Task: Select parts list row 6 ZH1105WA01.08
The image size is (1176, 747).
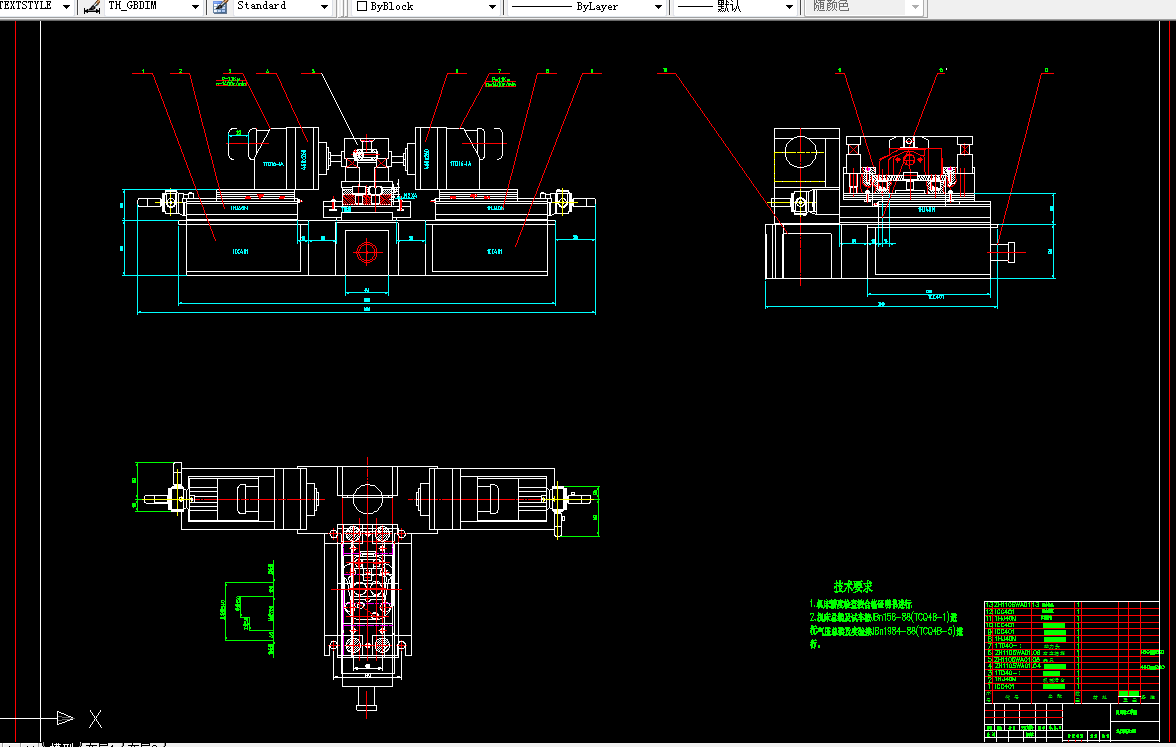Action: 1071,652
